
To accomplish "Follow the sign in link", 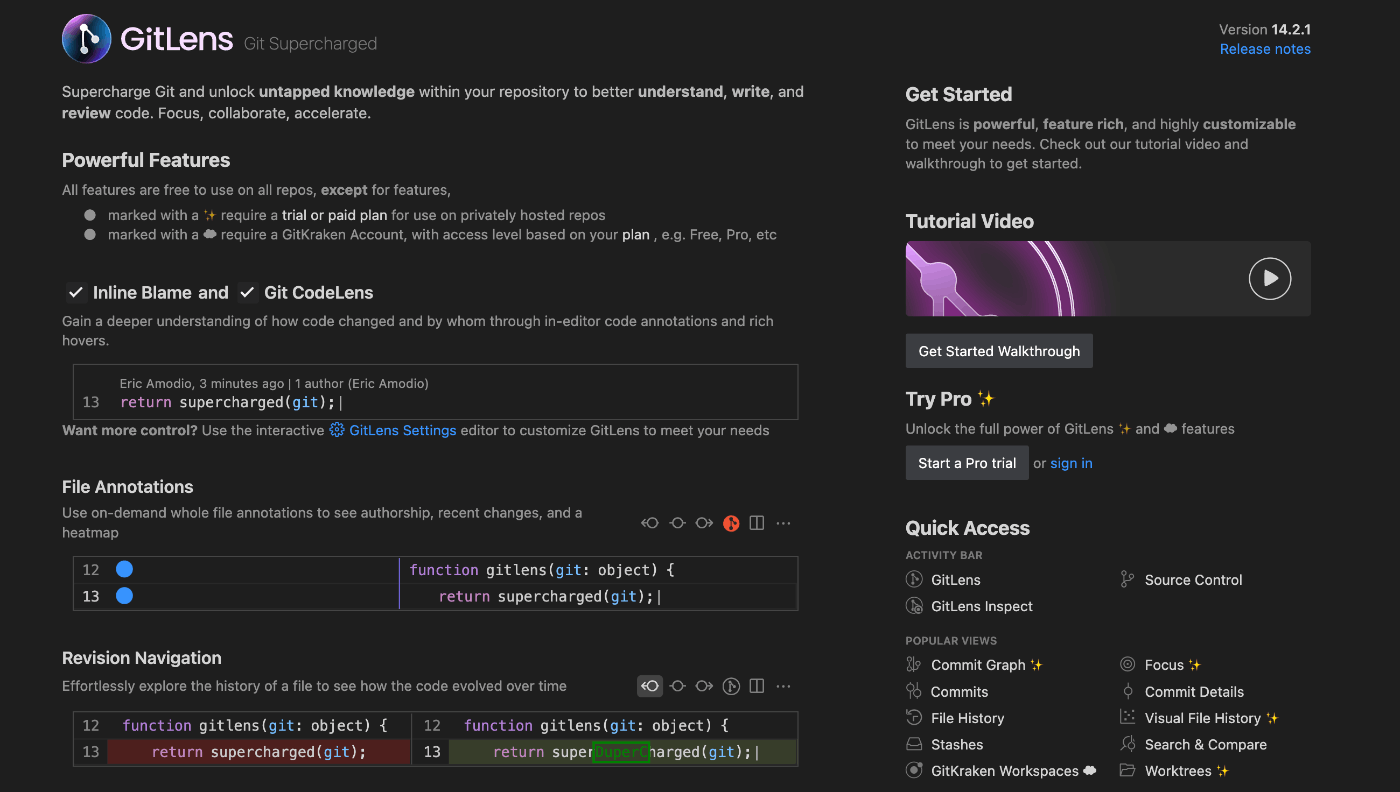I will (1071, 463).
